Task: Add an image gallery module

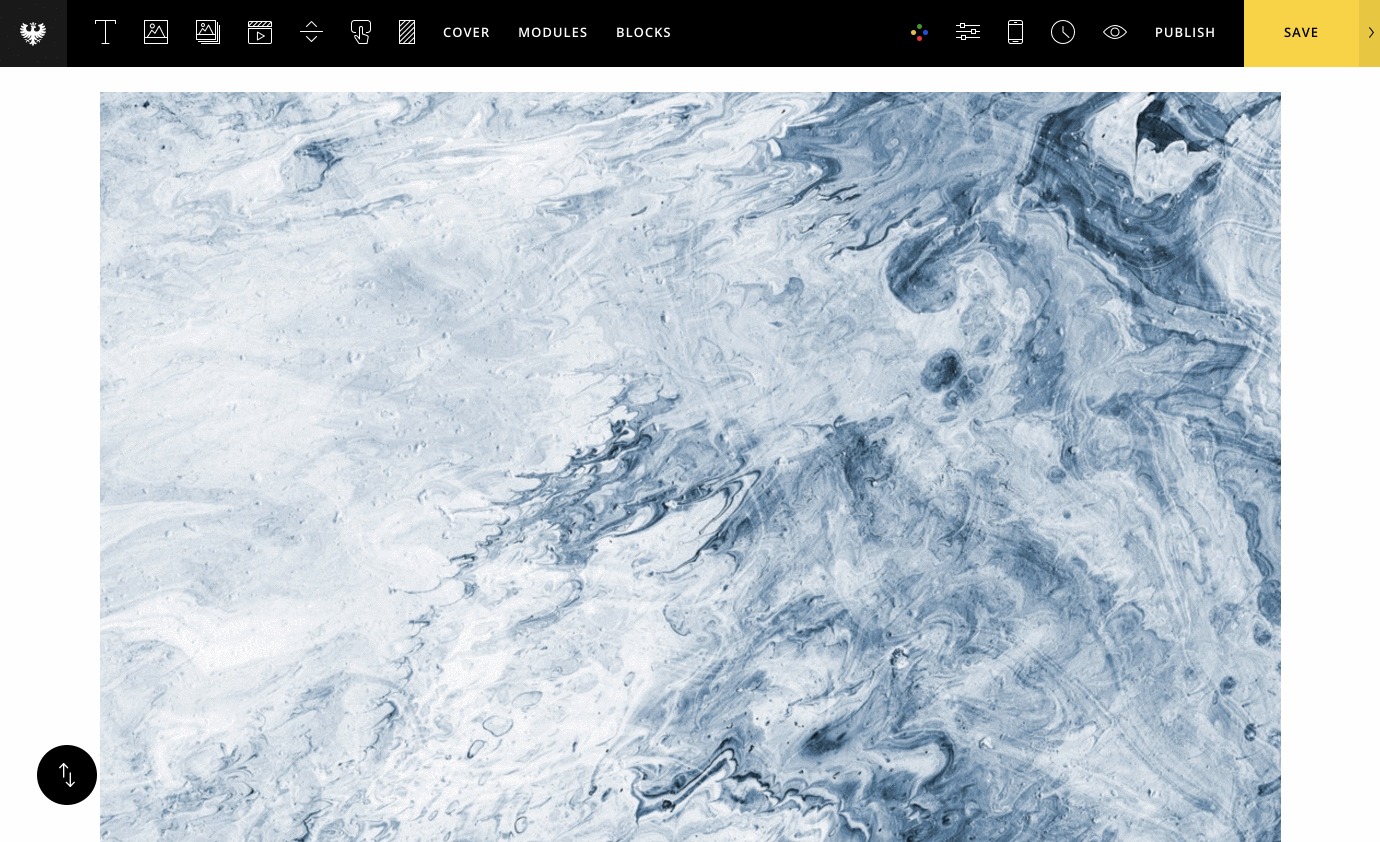Action: coord(208,32)
